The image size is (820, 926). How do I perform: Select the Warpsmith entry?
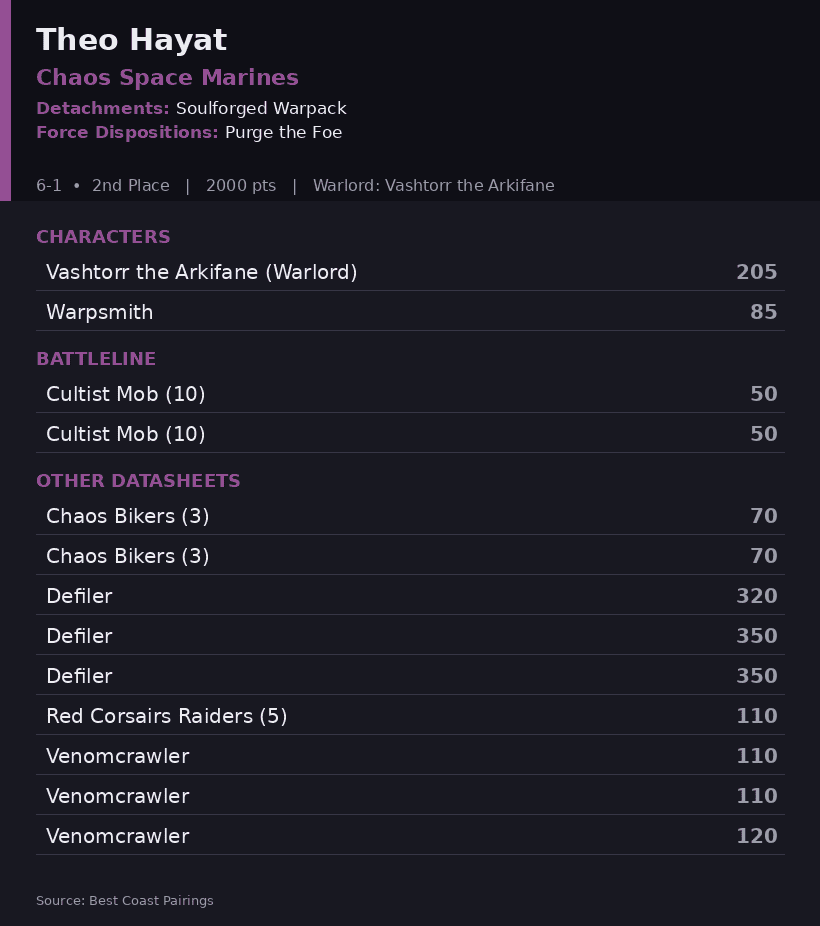pyautogui.click(x=410, y=311)
